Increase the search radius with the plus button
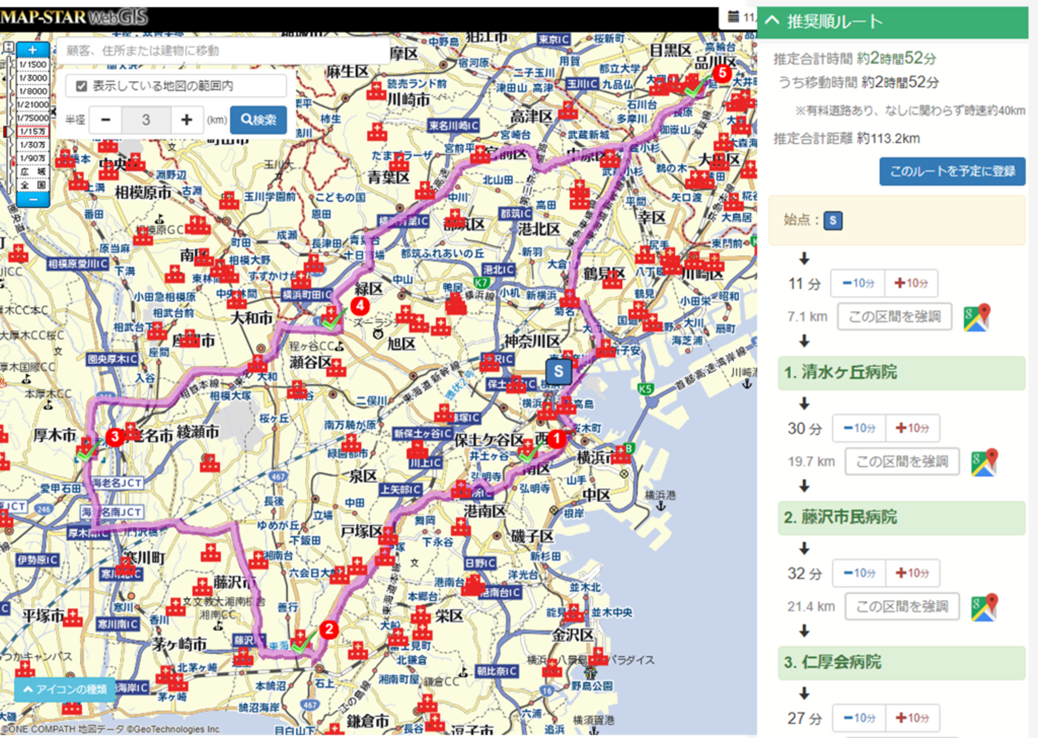Viewport: 1038px width, 738px height. click(187, 120)
